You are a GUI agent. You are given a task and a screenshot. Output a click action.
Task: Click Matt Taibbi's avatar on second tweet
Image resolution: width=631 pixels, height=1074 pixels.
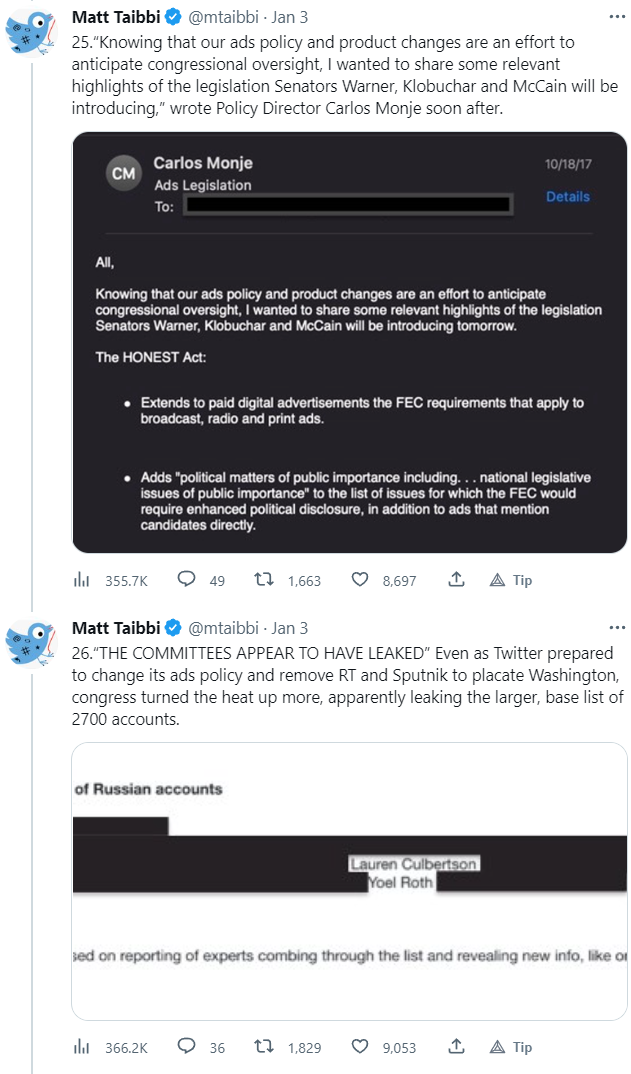point(29,641)
